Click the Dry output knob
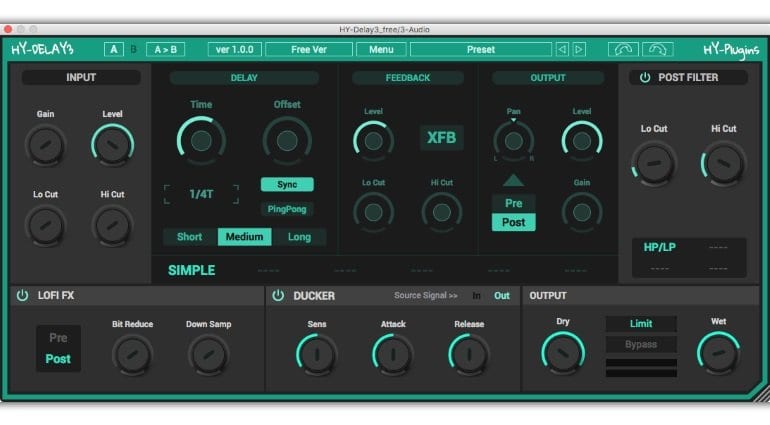 coord(562,353)
